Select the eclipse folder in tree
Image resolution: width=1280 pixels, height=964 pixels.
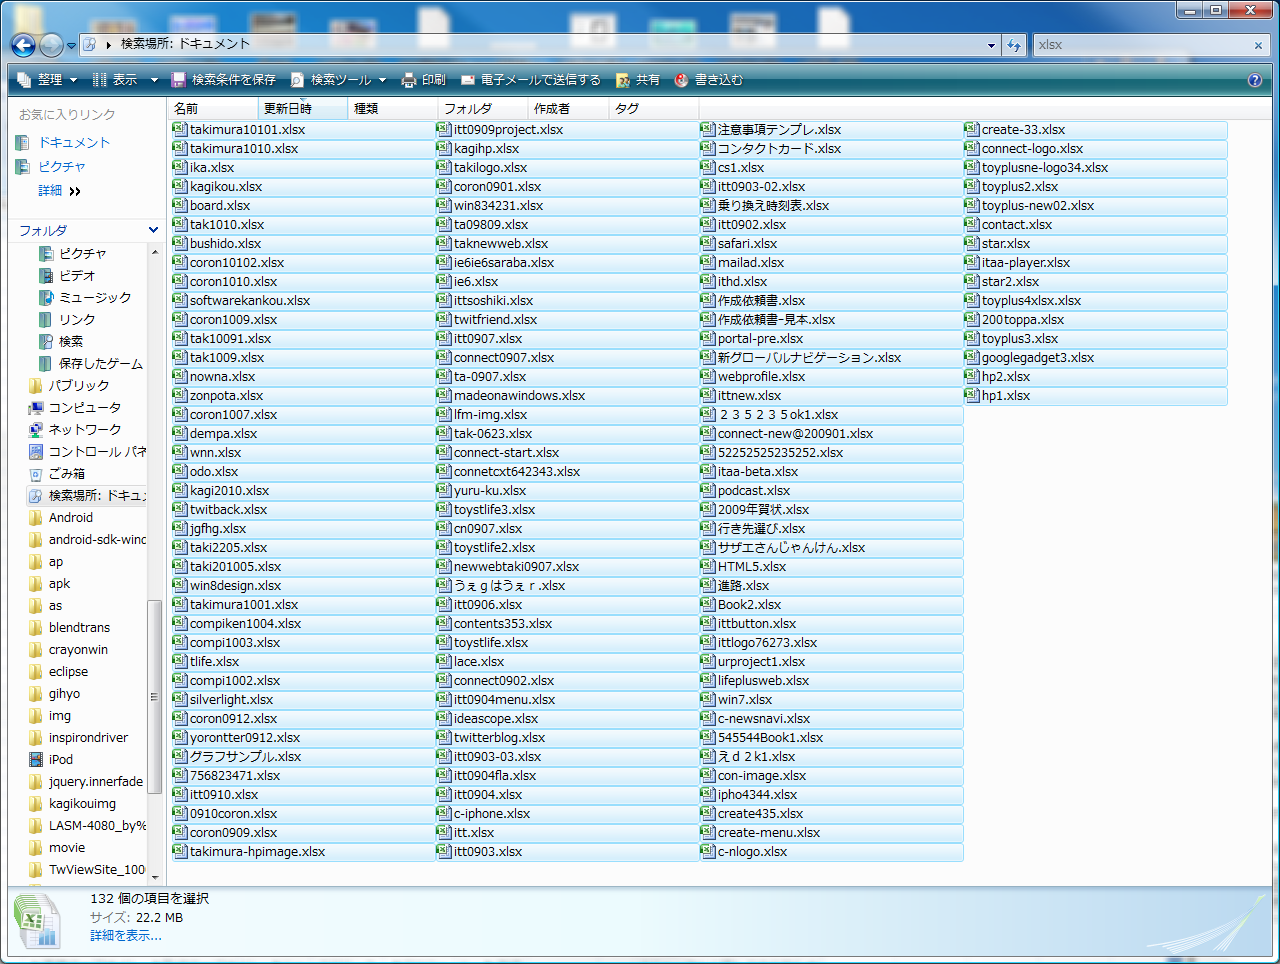tap(68, 672)
